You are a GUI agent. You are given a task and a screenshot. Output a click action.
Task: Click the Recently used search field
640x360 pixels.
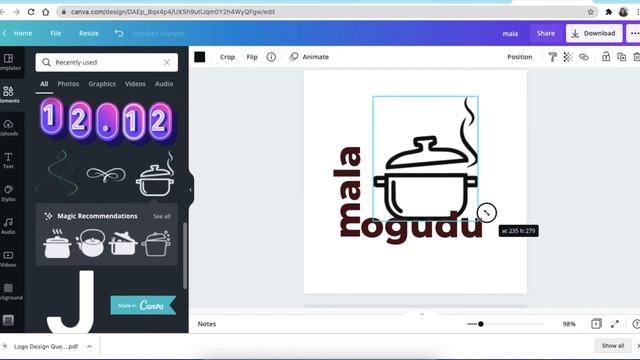(106, 62)
